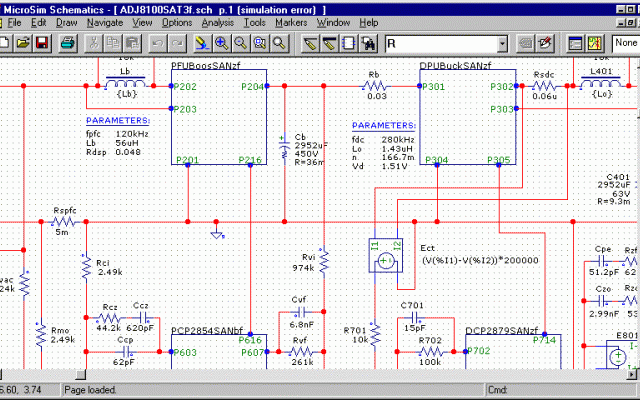The width and height of the screenshot is (640, 400).
Task: Click inside the part name field containing R
Action: (440, 43)
